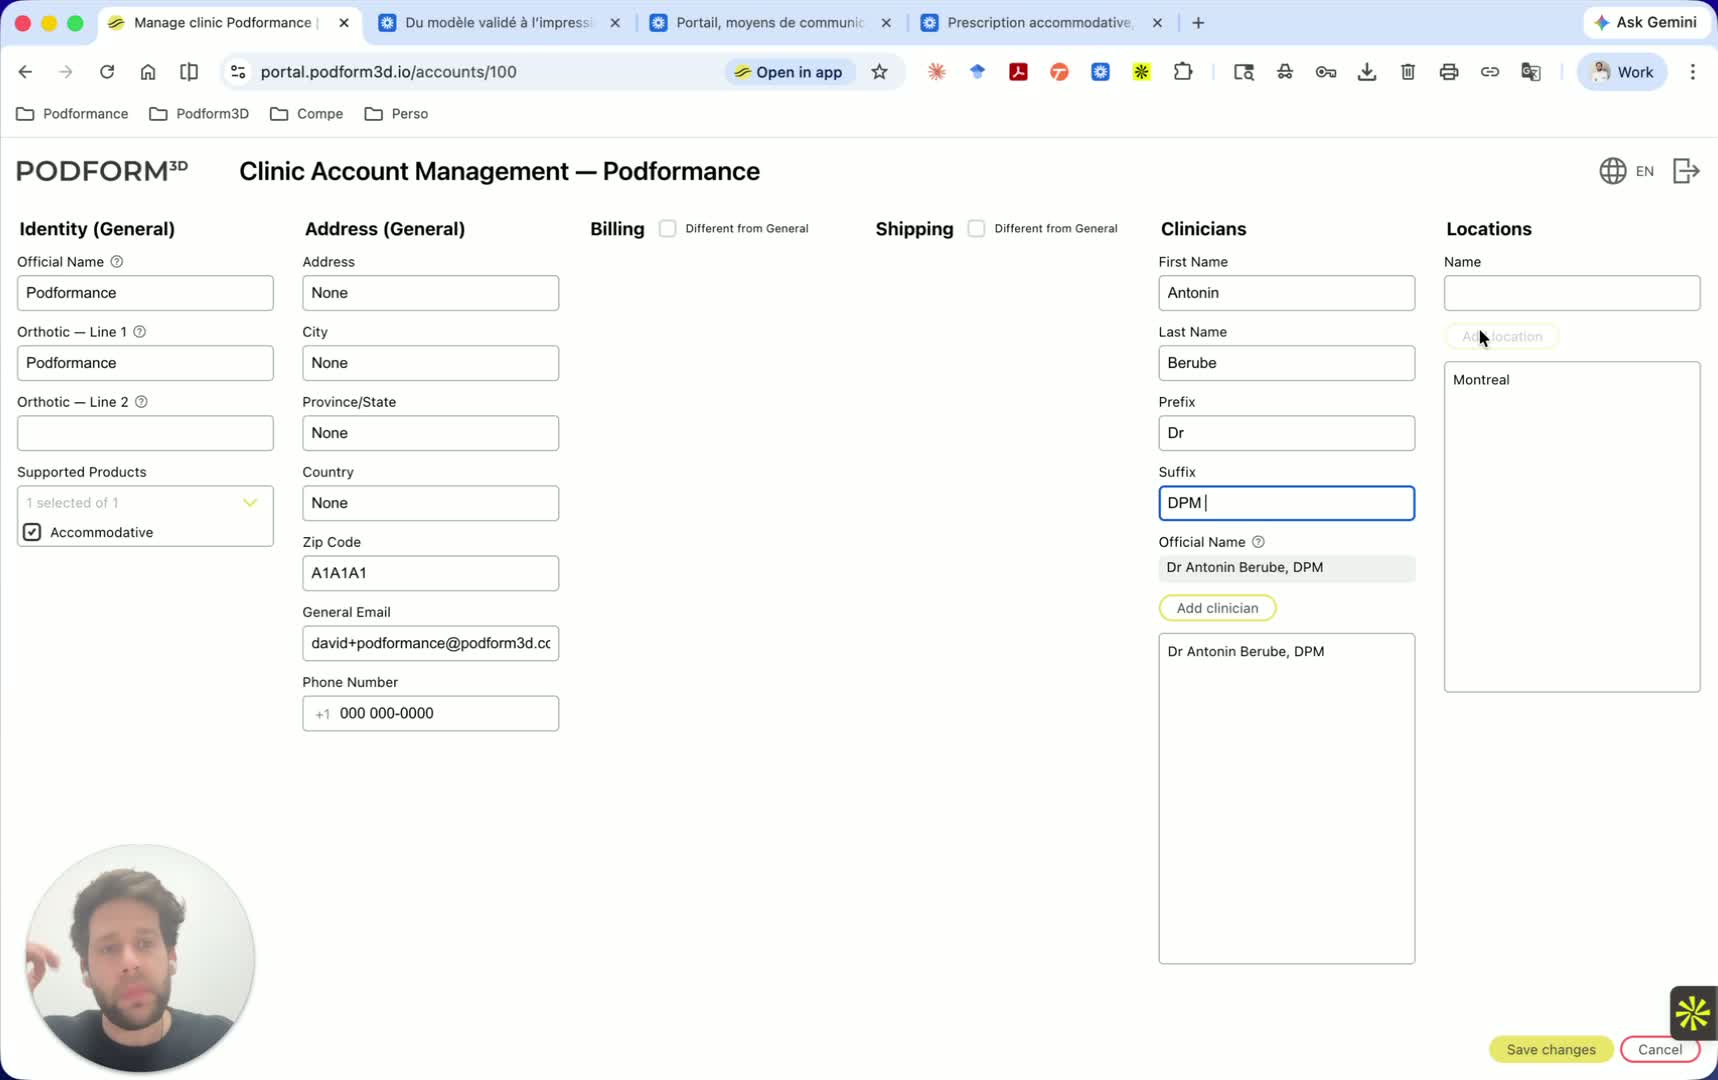Click the trash extension icon
The image size is (1718, 1080).
pos(1408,72)
